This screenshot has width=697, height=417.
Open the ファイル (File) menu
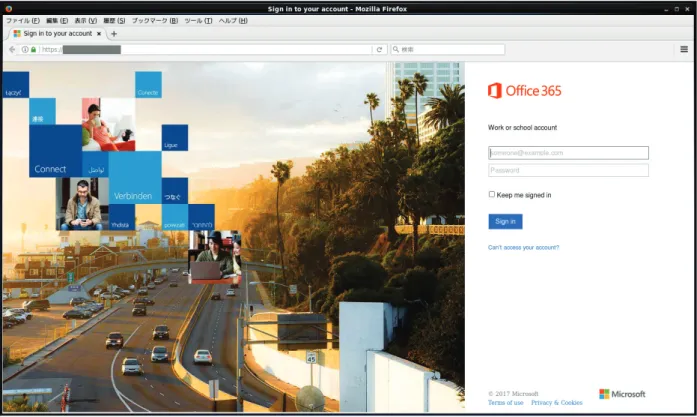click(x=23, y=20)
